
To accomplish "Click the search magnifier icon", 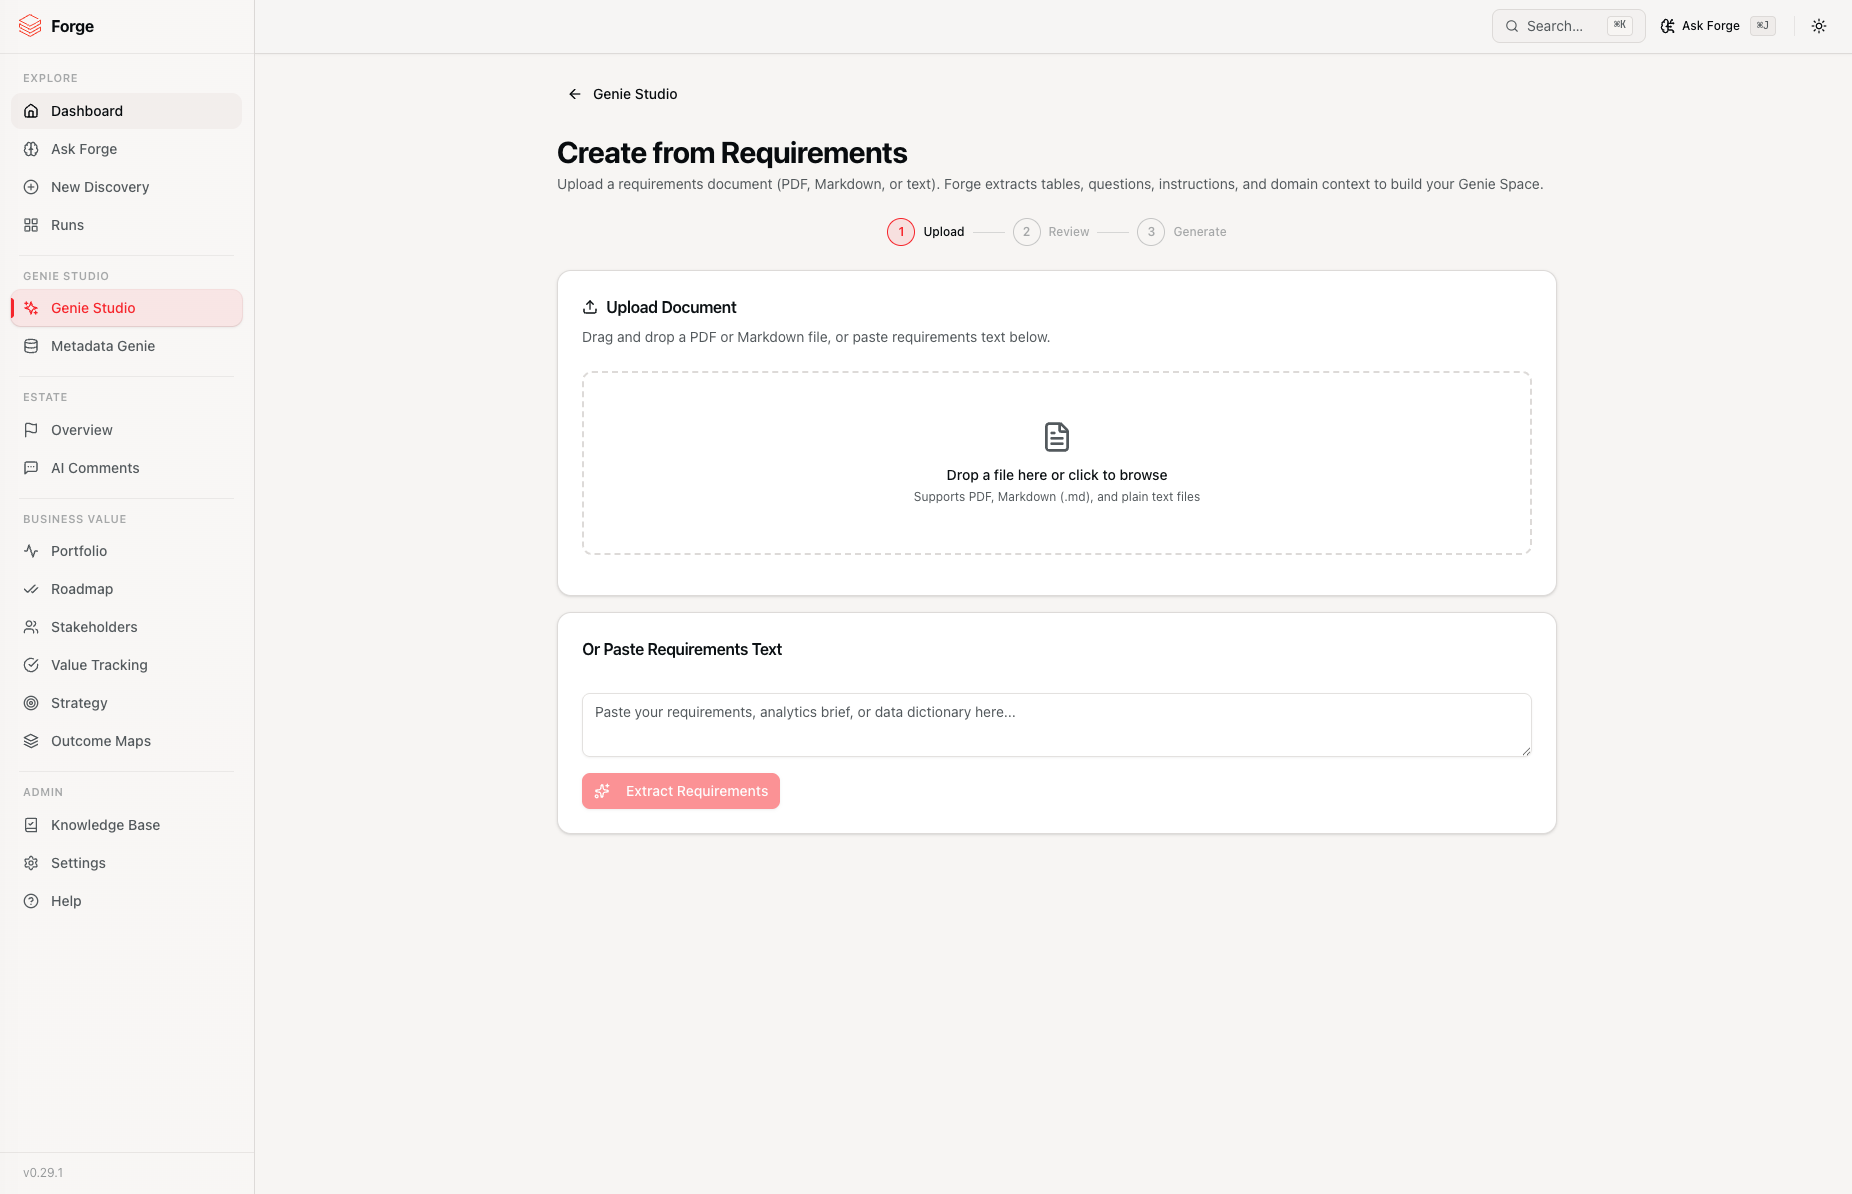I will pyautogui.click(x=1512, y=26).
